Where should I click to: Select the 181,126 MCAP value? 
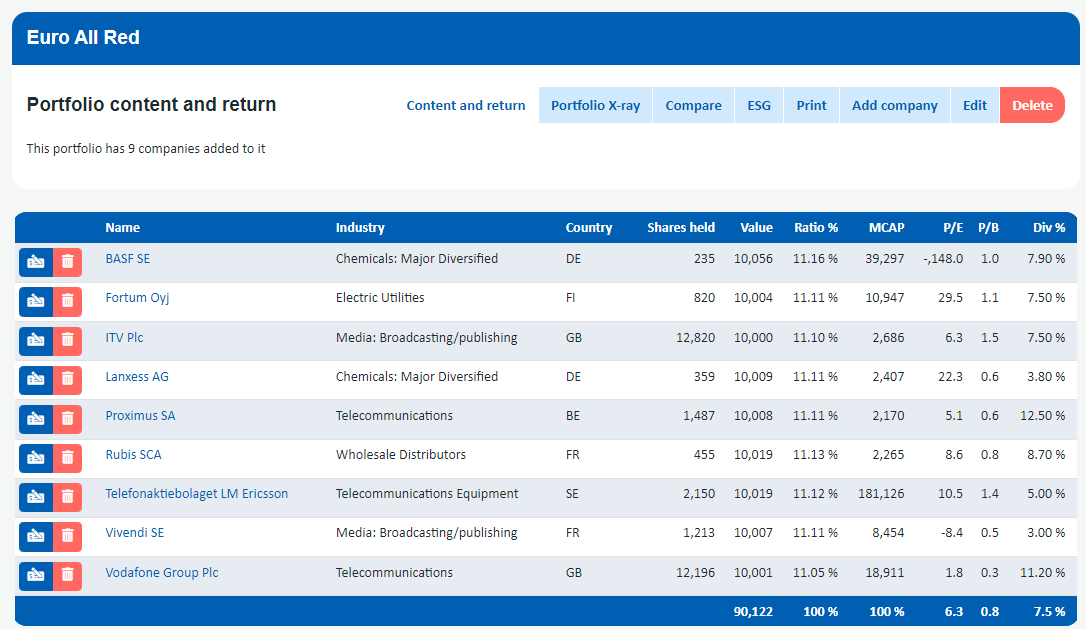[x=881, y=494]
